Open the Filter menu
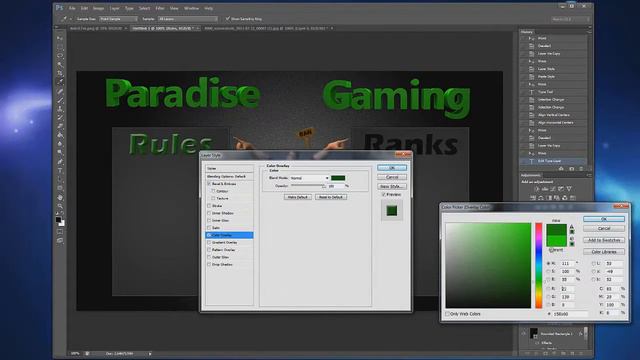This screenshot has height=360, width=640. (x=160, y=8)
